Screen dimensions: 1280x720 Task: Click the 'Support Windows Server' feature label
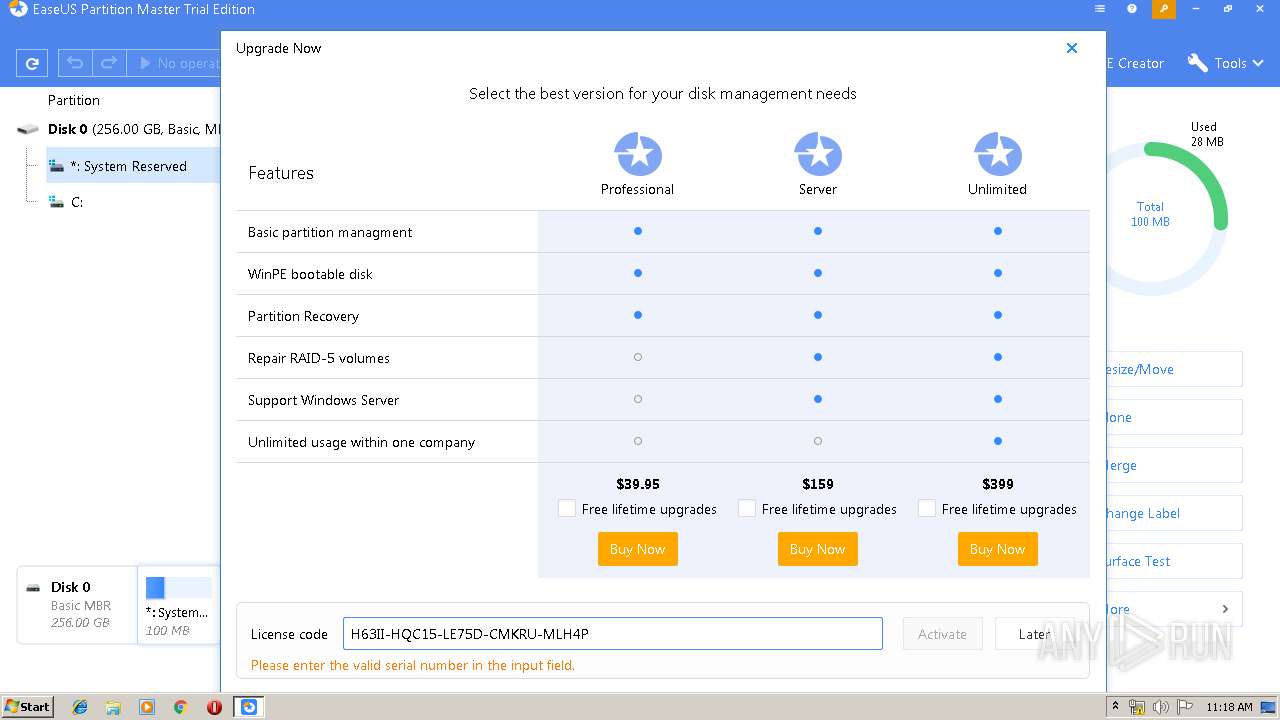click(x=323, y=400)
